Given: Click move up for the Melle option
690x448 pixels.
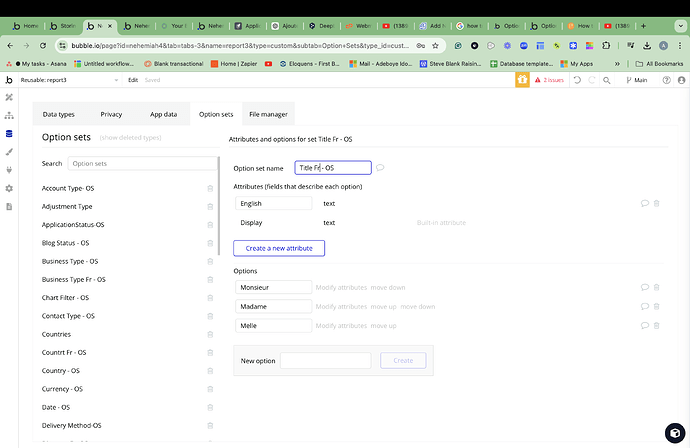Looking at the screenshot, I should (383, 326).
